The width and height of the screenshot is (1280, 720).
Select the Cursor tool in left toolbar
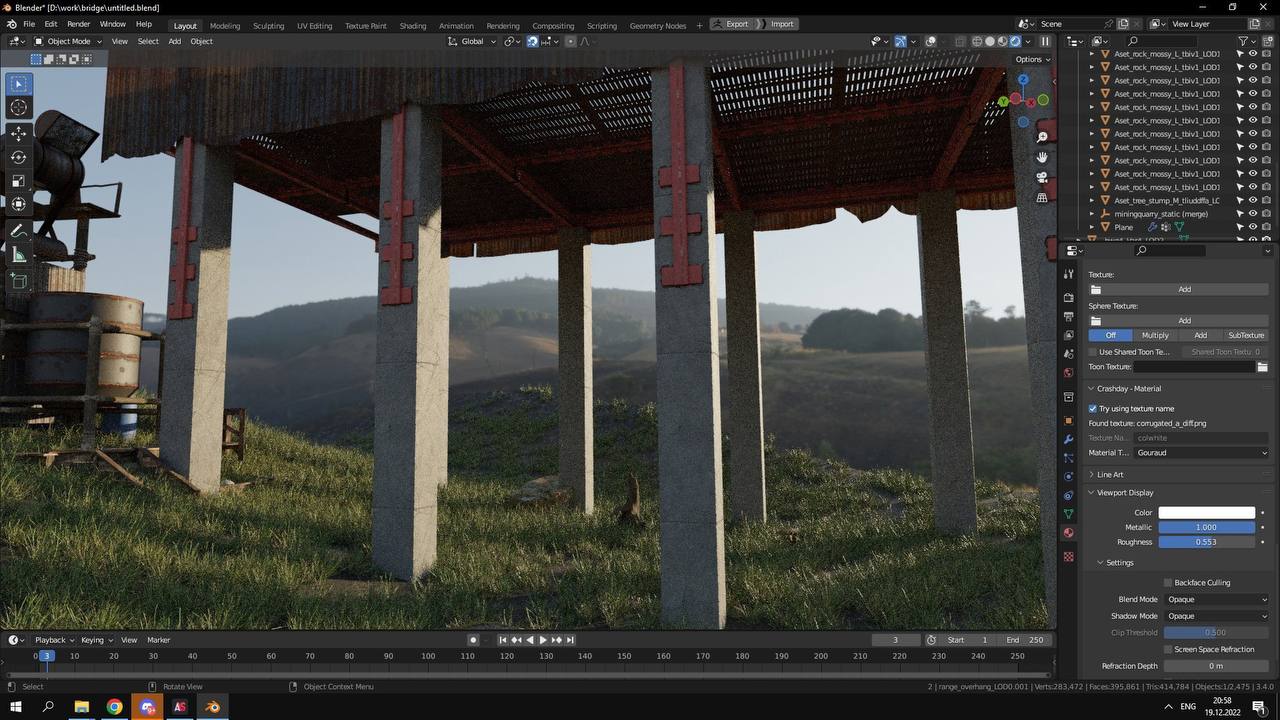pos(18,107)
